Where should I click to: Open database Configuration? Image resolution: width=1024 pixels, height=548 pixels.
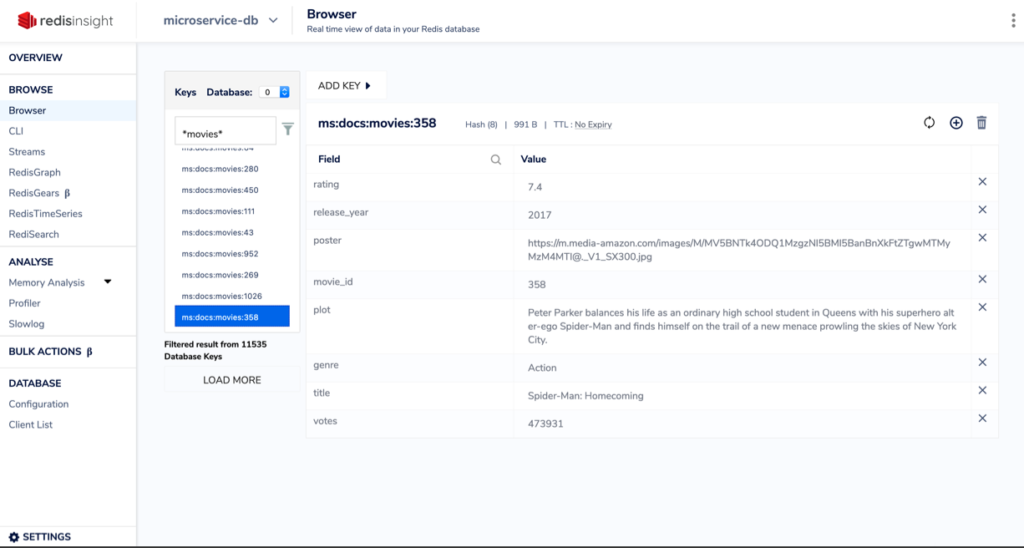(39, 404)
